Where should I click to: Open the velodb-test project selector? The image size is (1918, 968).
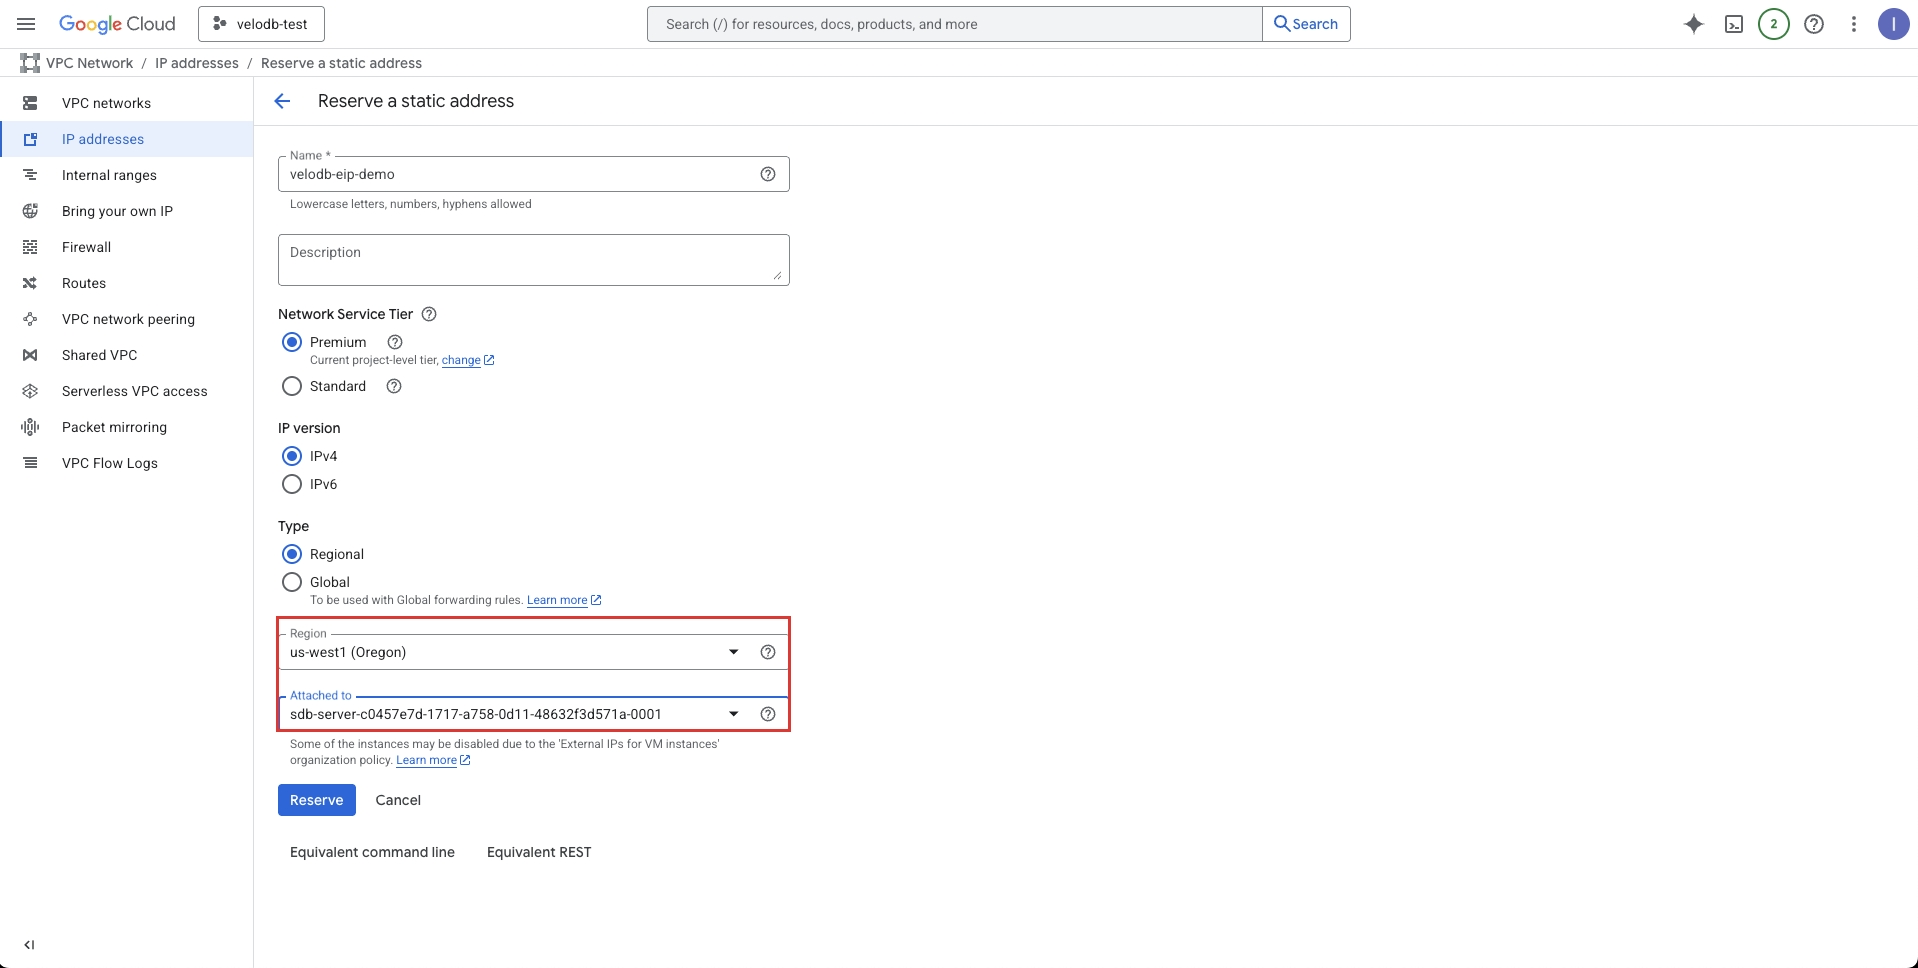pyautogui.click(x=261, y=24)
